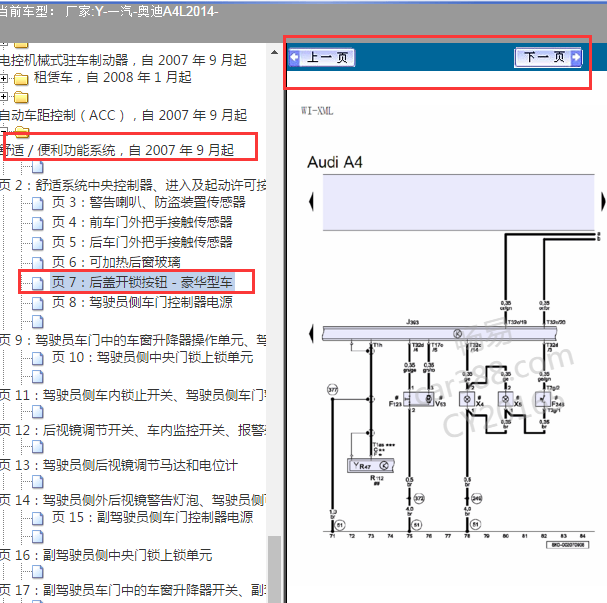This screenshot has height=603, width=607.
Task: Click document icon beside 页 3
Action: (x=38, y=203)
